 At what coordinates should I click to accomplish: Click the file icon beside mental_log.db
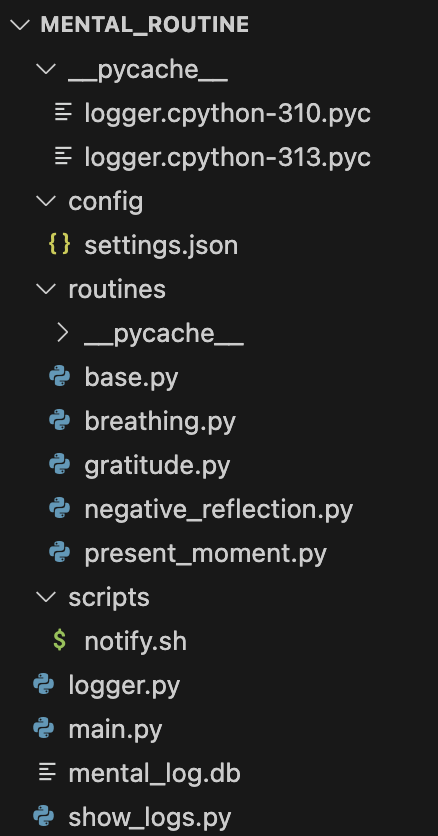coord(47,772)
